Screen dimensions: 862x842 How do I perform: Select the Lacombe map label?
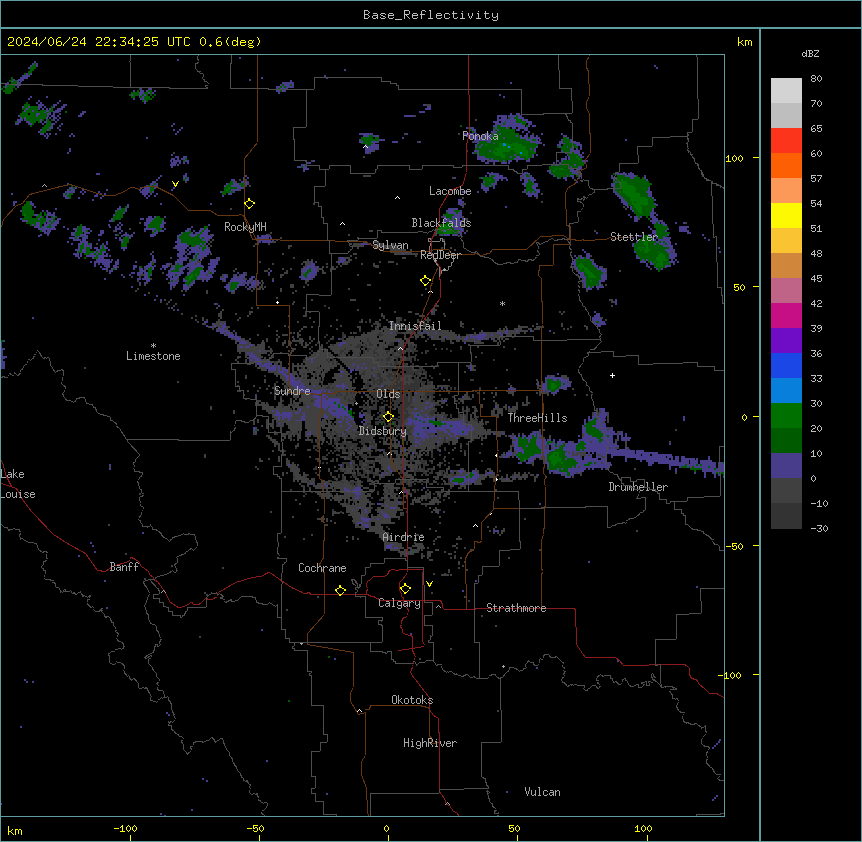450,191
